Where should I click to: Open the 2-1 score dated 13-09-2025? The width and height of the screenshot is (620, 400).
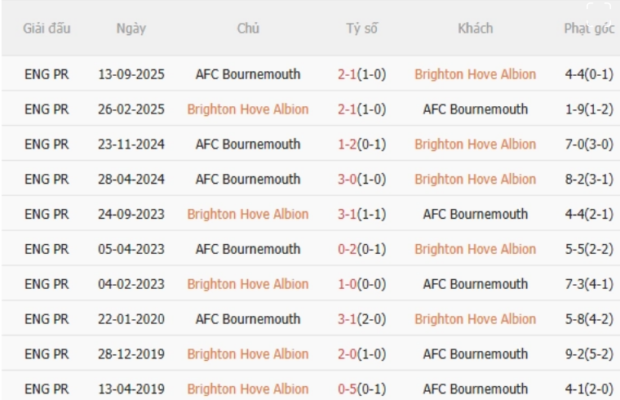361,74
